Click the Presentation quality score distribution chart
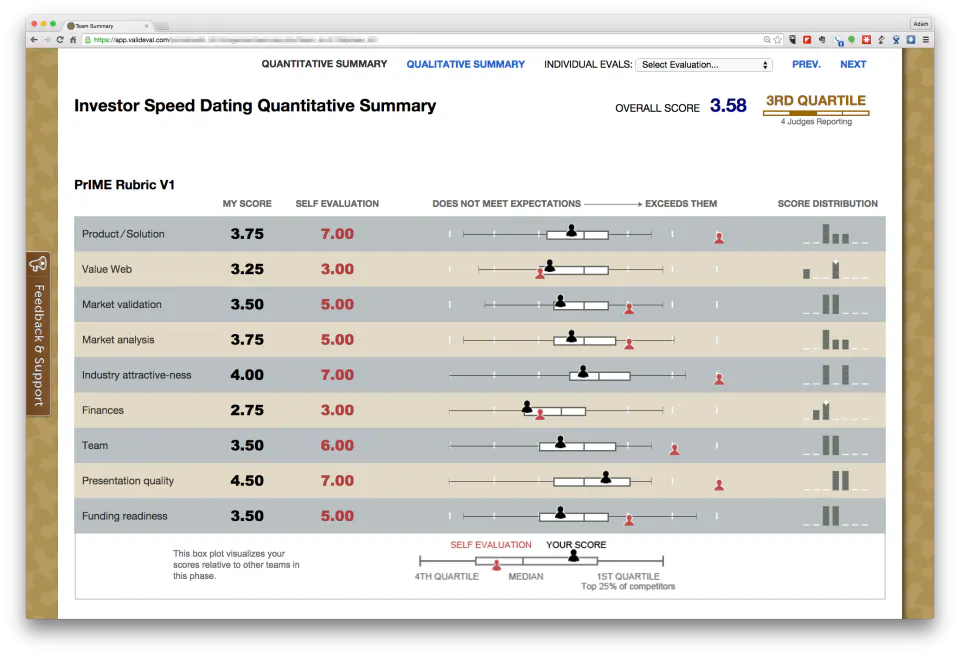 [835, 481]
